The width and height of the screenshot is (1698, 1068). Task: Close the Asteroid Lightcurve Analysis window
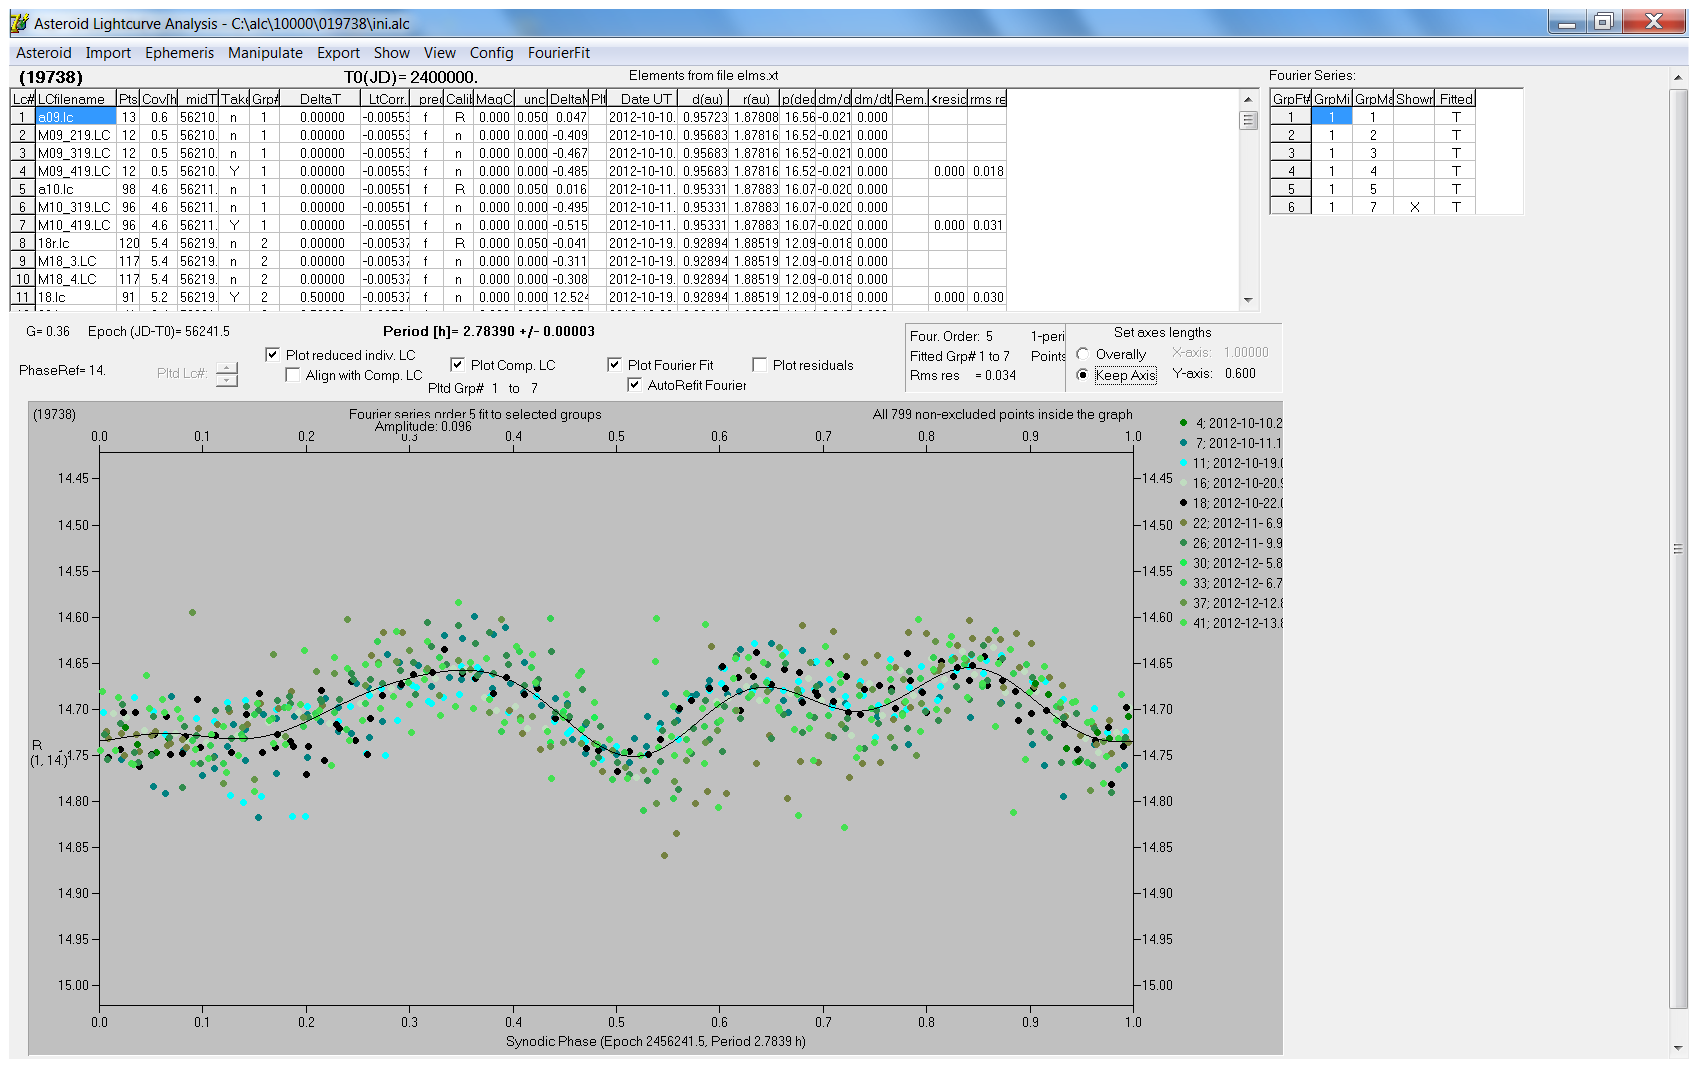[x=1653, y=22]
